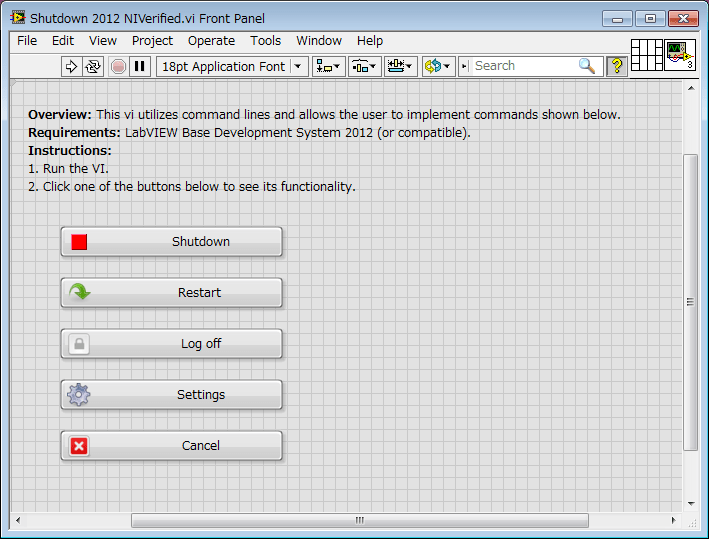This screenshot has width=709, height=539.
Task: Show Context Help question mark
Action: click(x=616, y=66)
